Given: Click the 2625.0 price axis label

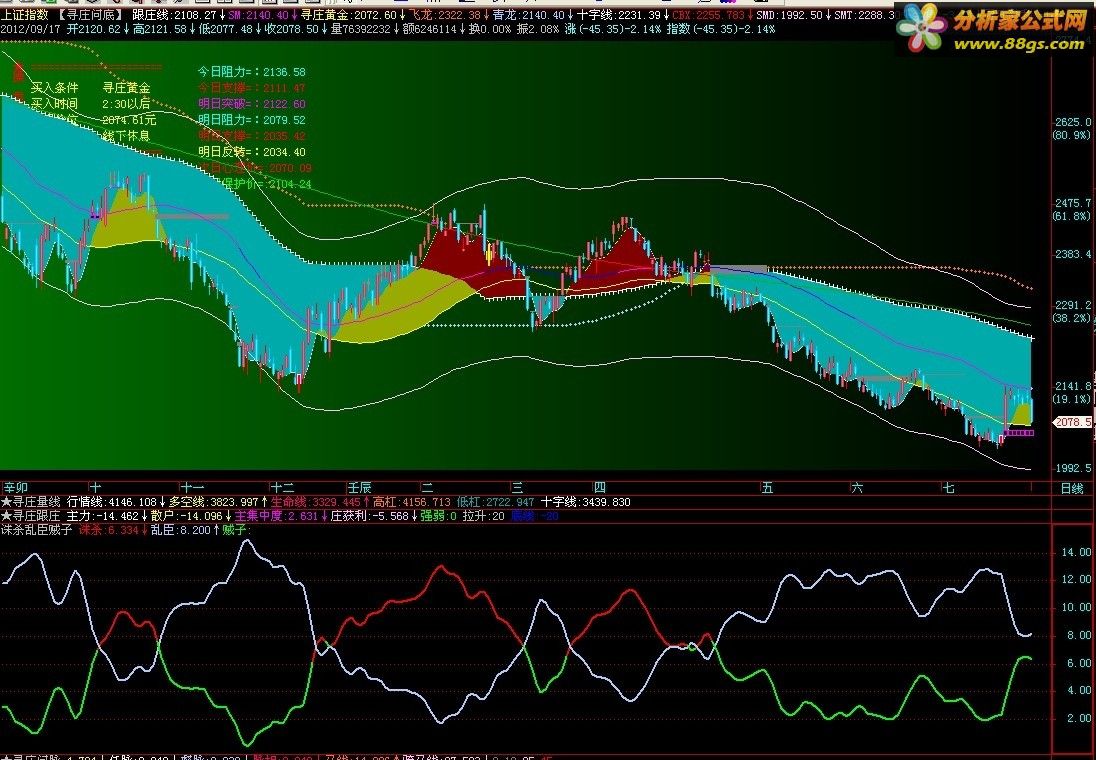Looking at the screenshot, I should point(1073,122).
